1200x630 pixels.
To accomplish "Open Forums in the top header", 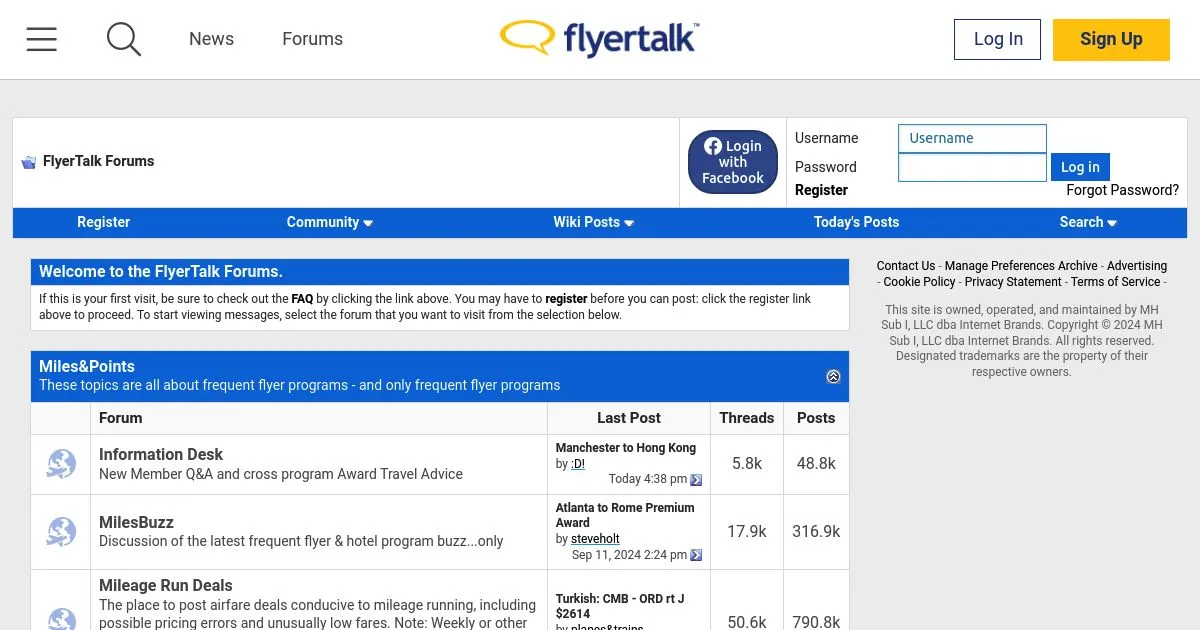I will (x=312, y=39).
